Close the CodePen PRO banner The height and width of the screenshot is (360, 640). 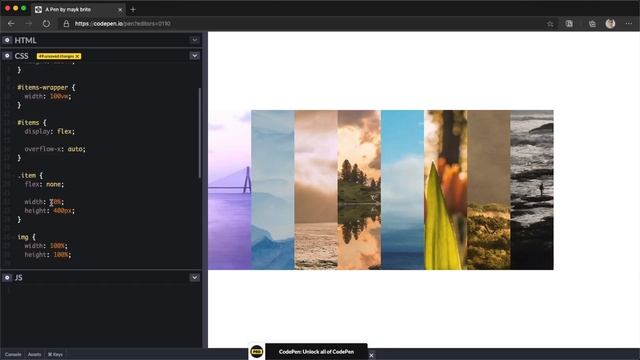(371, 355)
